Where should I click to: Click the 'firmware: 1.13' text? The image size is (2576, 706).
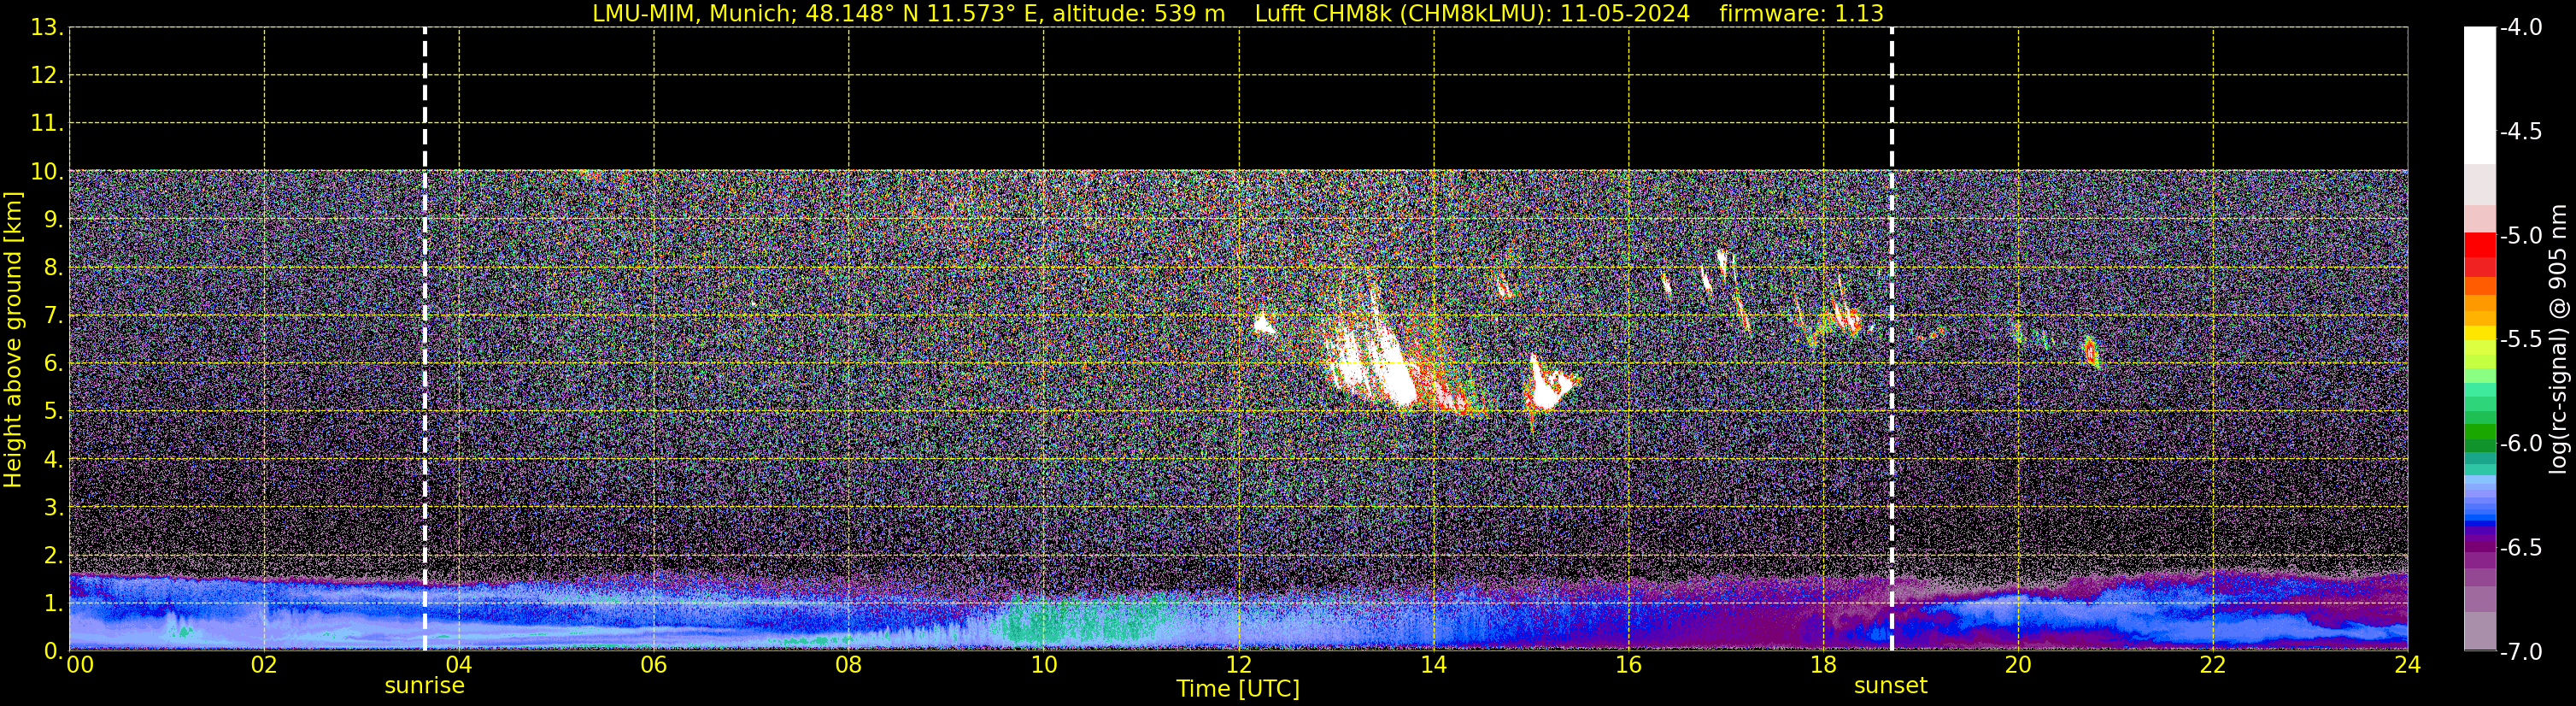1801,13
